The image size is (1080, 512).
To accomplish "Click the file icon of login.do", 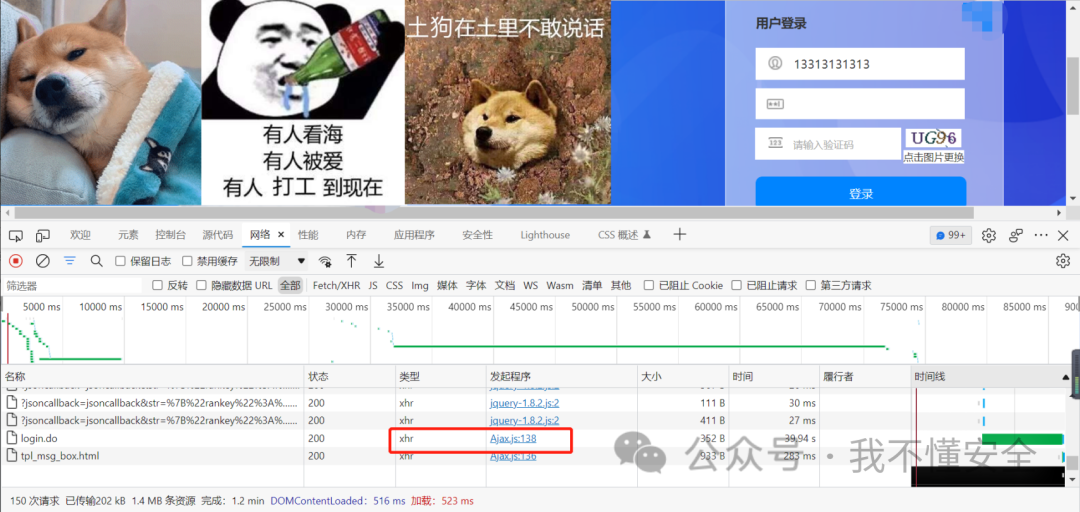I will (11, 438).
